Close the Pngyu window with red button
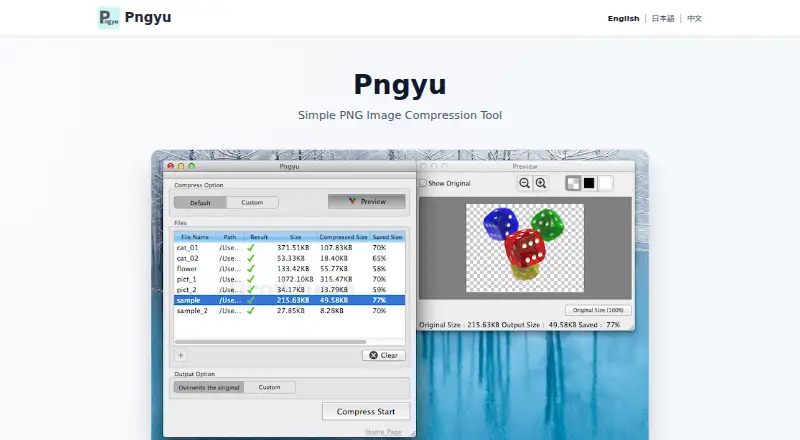The image size is (800, 440). (170, 166)
